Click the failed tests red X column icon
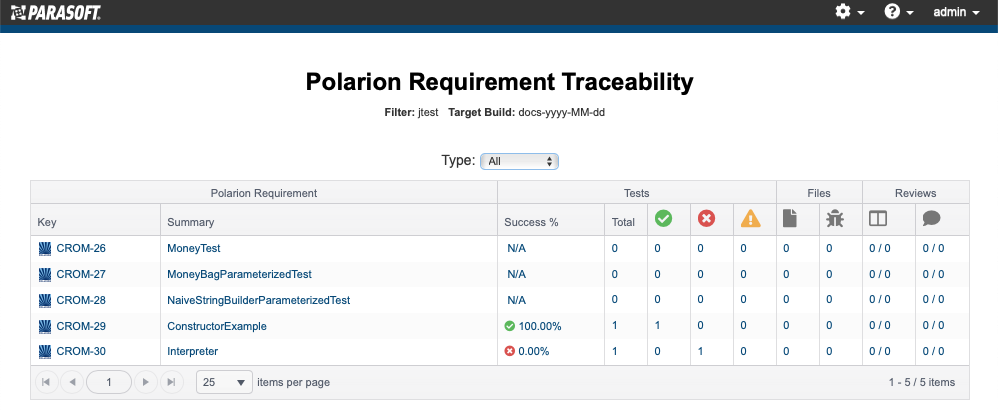Viewport: 998px width, 410px height. coord(706,219)
